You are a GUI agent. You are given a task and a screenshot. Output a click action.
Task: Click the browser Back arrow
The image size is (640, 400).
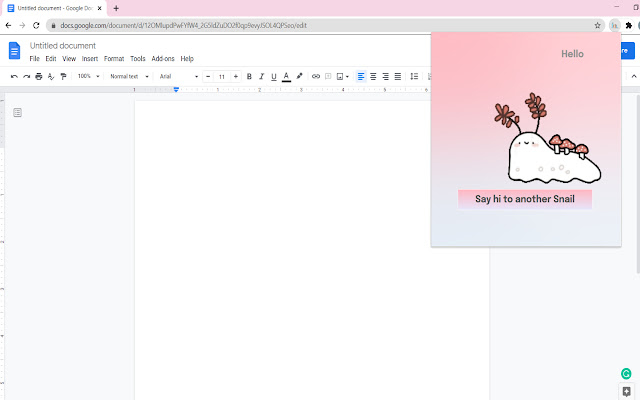coord(8,25)
